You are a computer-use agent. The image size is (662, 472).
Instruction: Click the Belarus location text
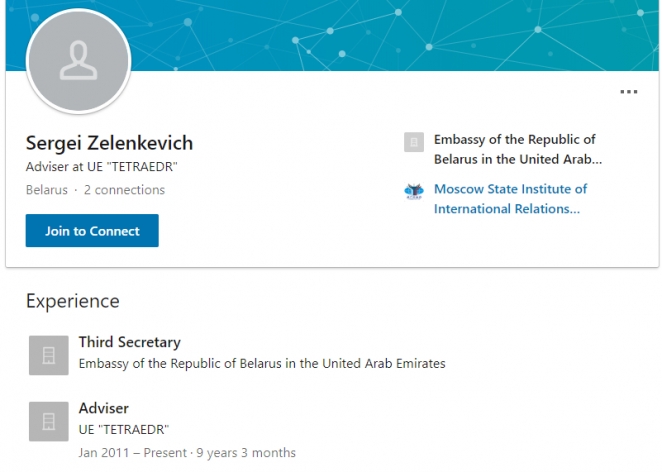click(x=47, y=190)
